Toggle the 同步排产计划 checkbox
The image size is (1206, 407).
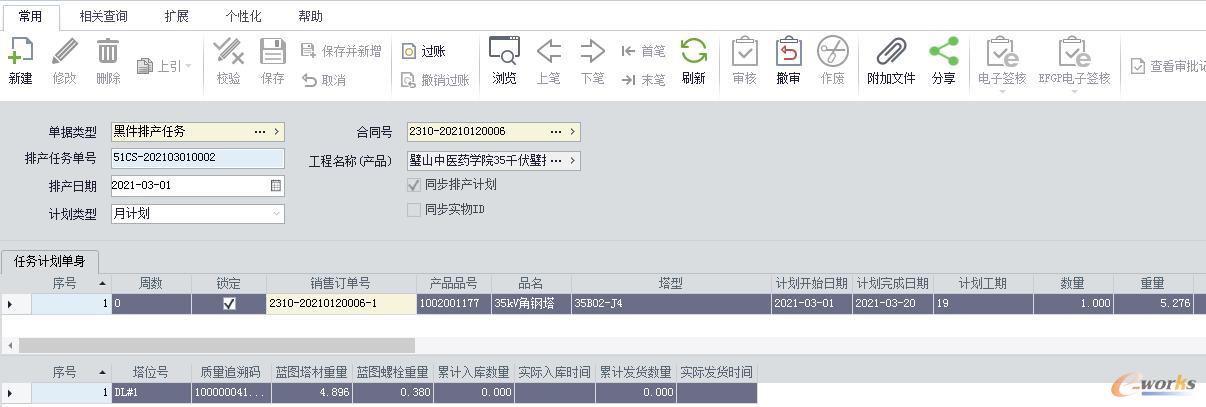414,185
